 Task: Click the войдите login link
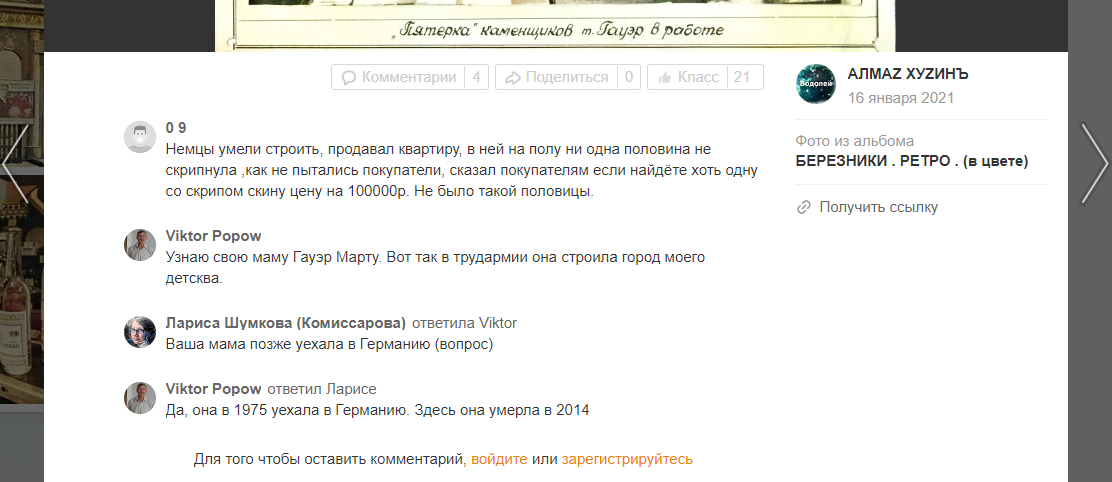499,459
